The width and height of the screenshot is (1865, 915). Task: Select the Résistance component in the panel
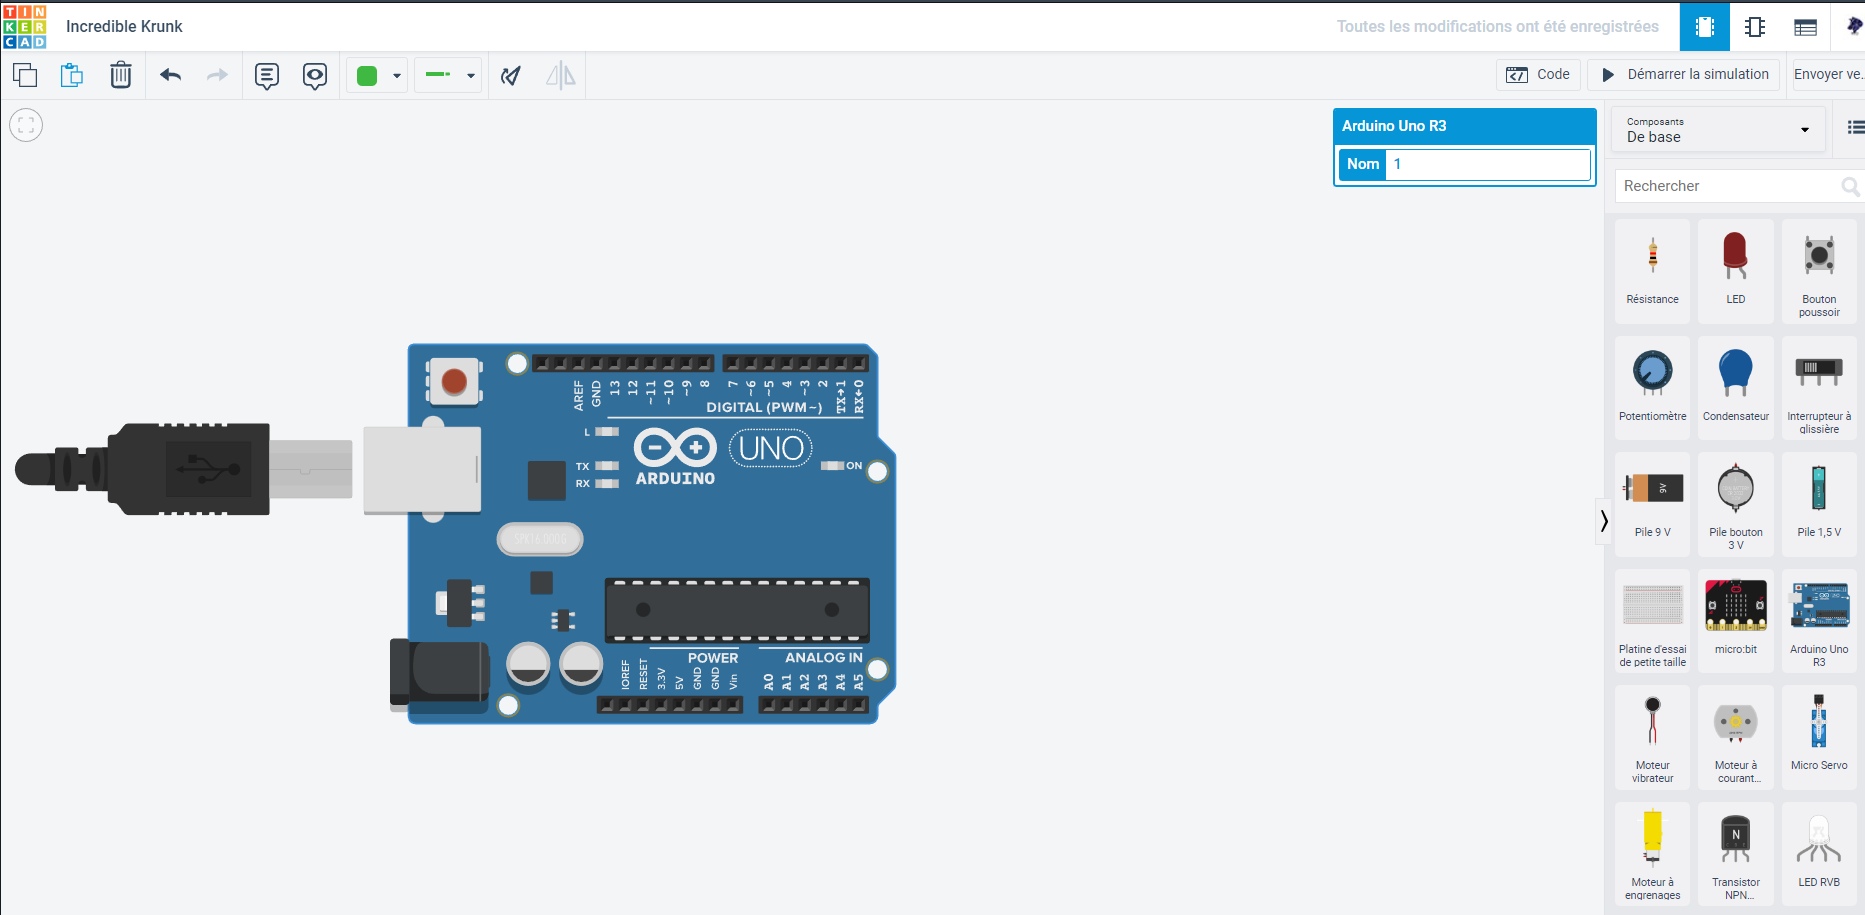point(1652,270)
